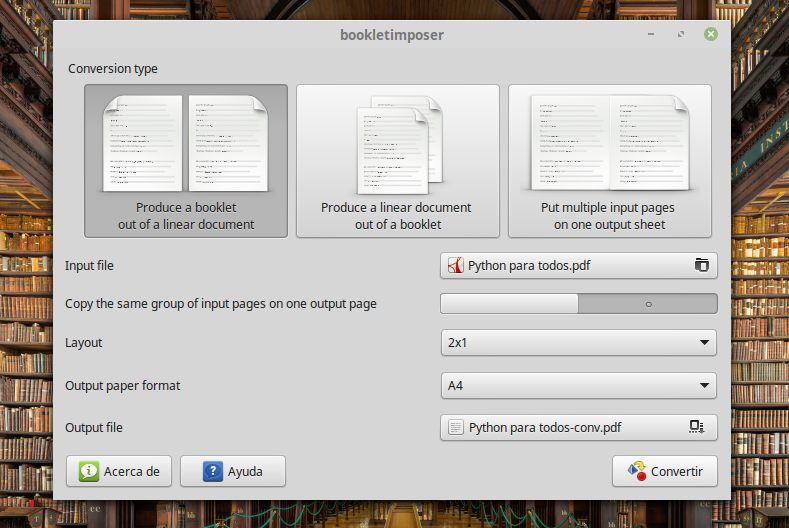The image size is (789, 528).
Task: Click the Python para todos-conv.pdf output file name
Action: click(545, 428)
